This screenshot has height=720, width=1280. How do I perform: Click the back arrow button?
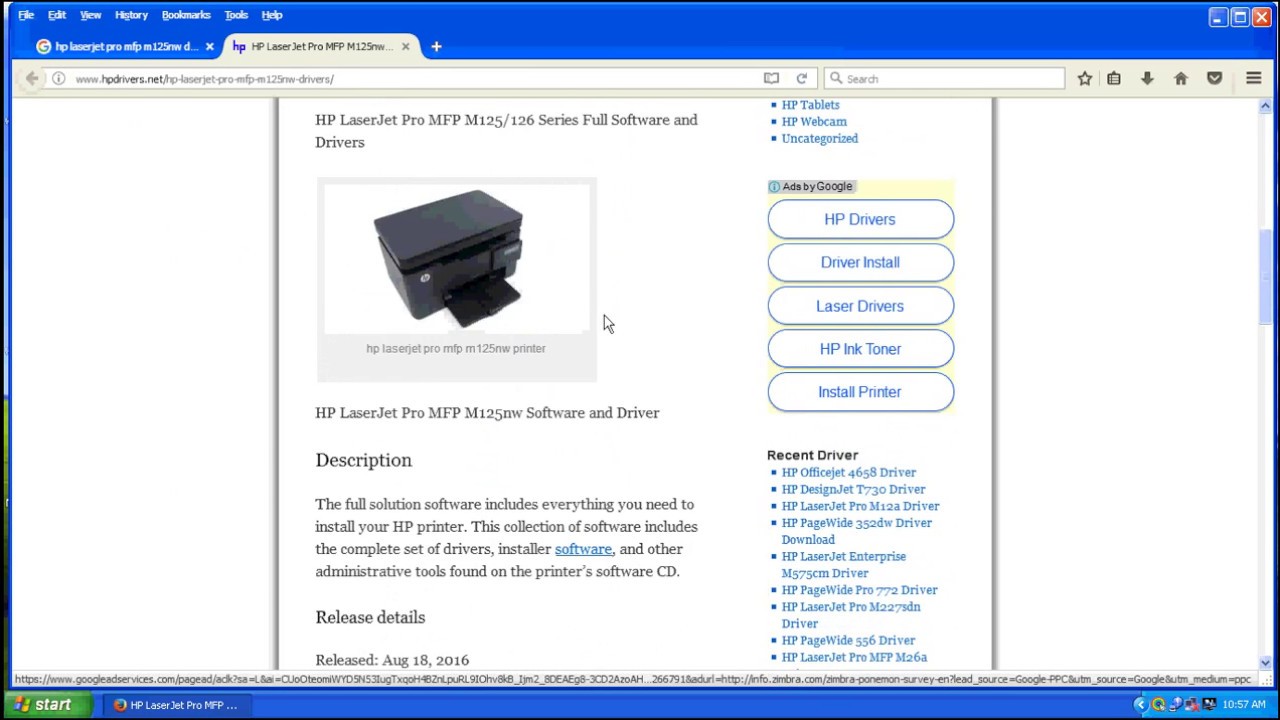[32, 78]
